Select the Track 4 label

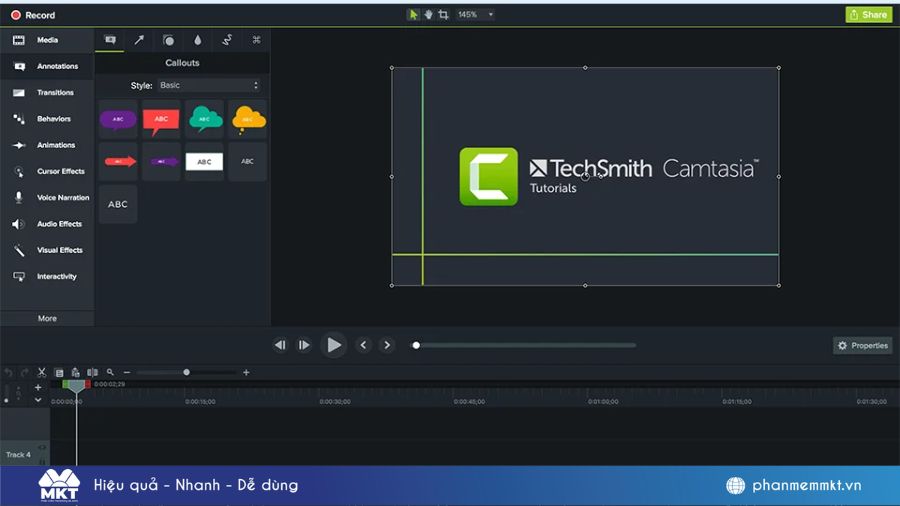click(18, 455)
